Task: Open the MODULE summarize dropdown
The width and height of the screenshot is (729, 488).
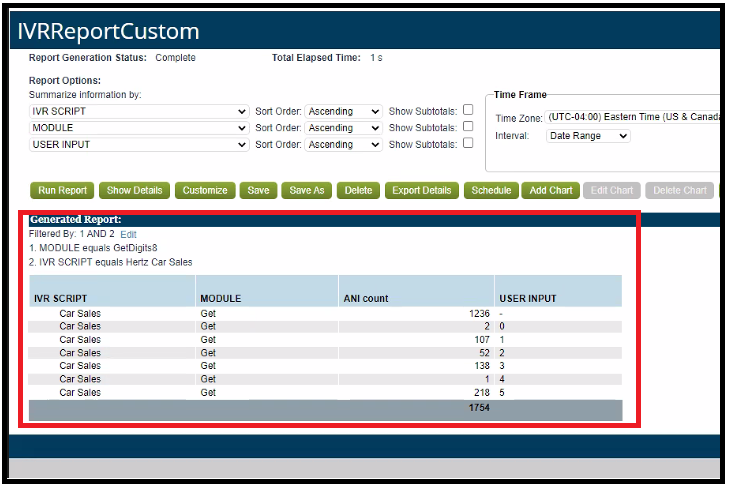Action: coord(139,128)
